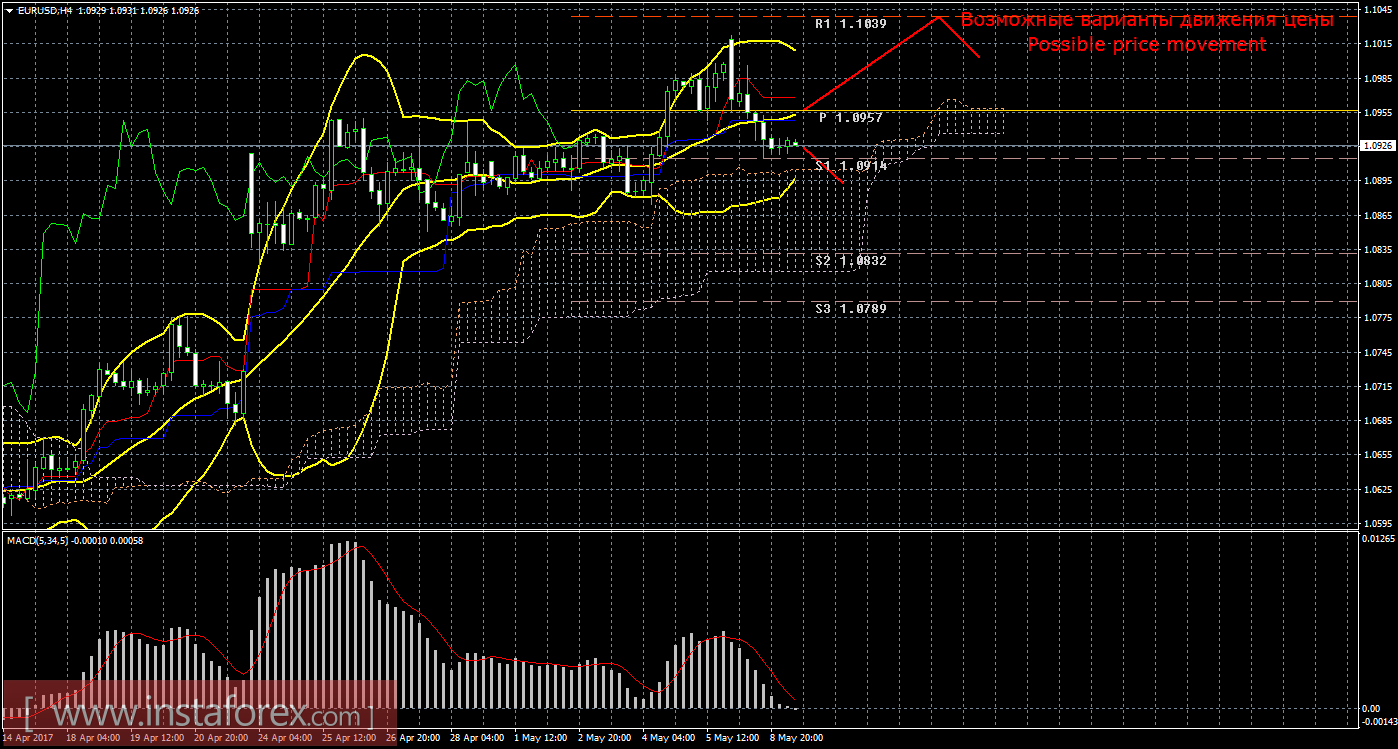1398x749 pixels.
Task: Click the P 1.0957 pivot label
Action: point(851,118)
